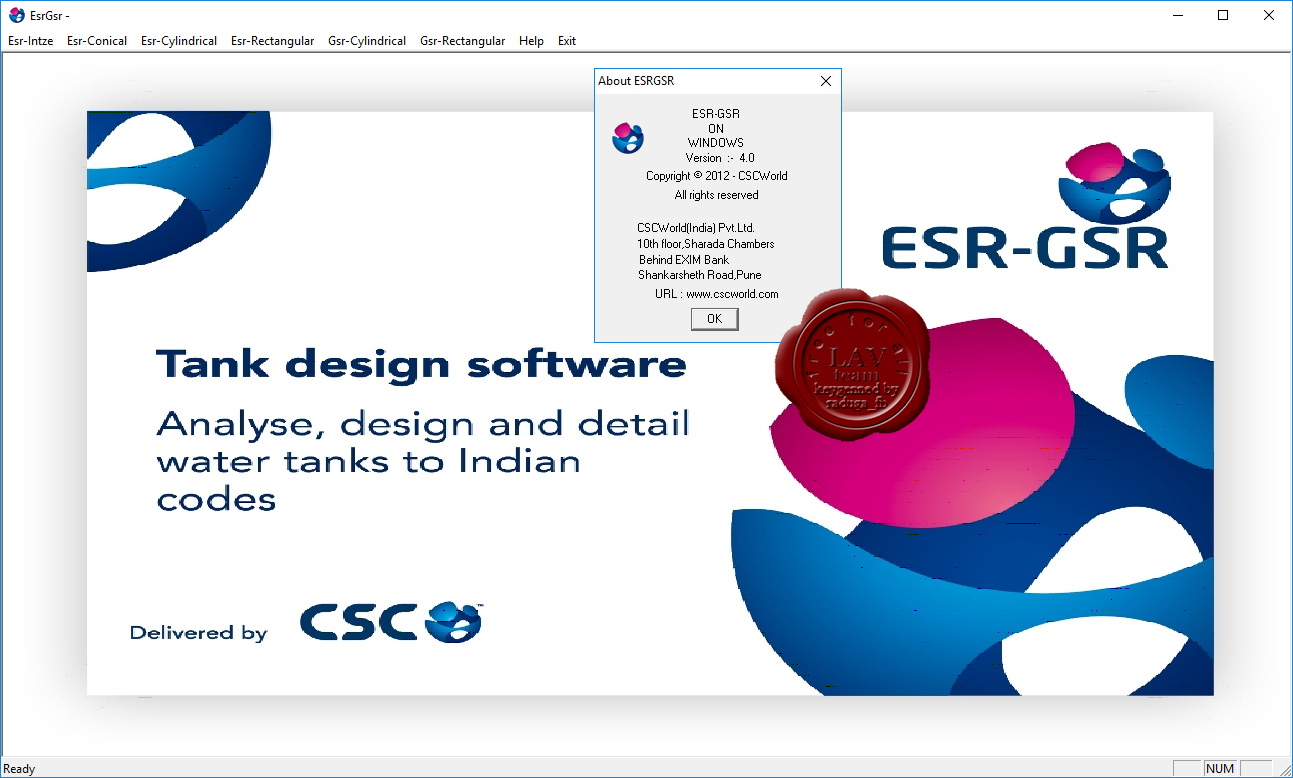Image resolution: width=1293 pixels, height=778 pixels.
Task: Click 'Copyright © 2012 - CSCWorld' text
Action: (716, 176)
